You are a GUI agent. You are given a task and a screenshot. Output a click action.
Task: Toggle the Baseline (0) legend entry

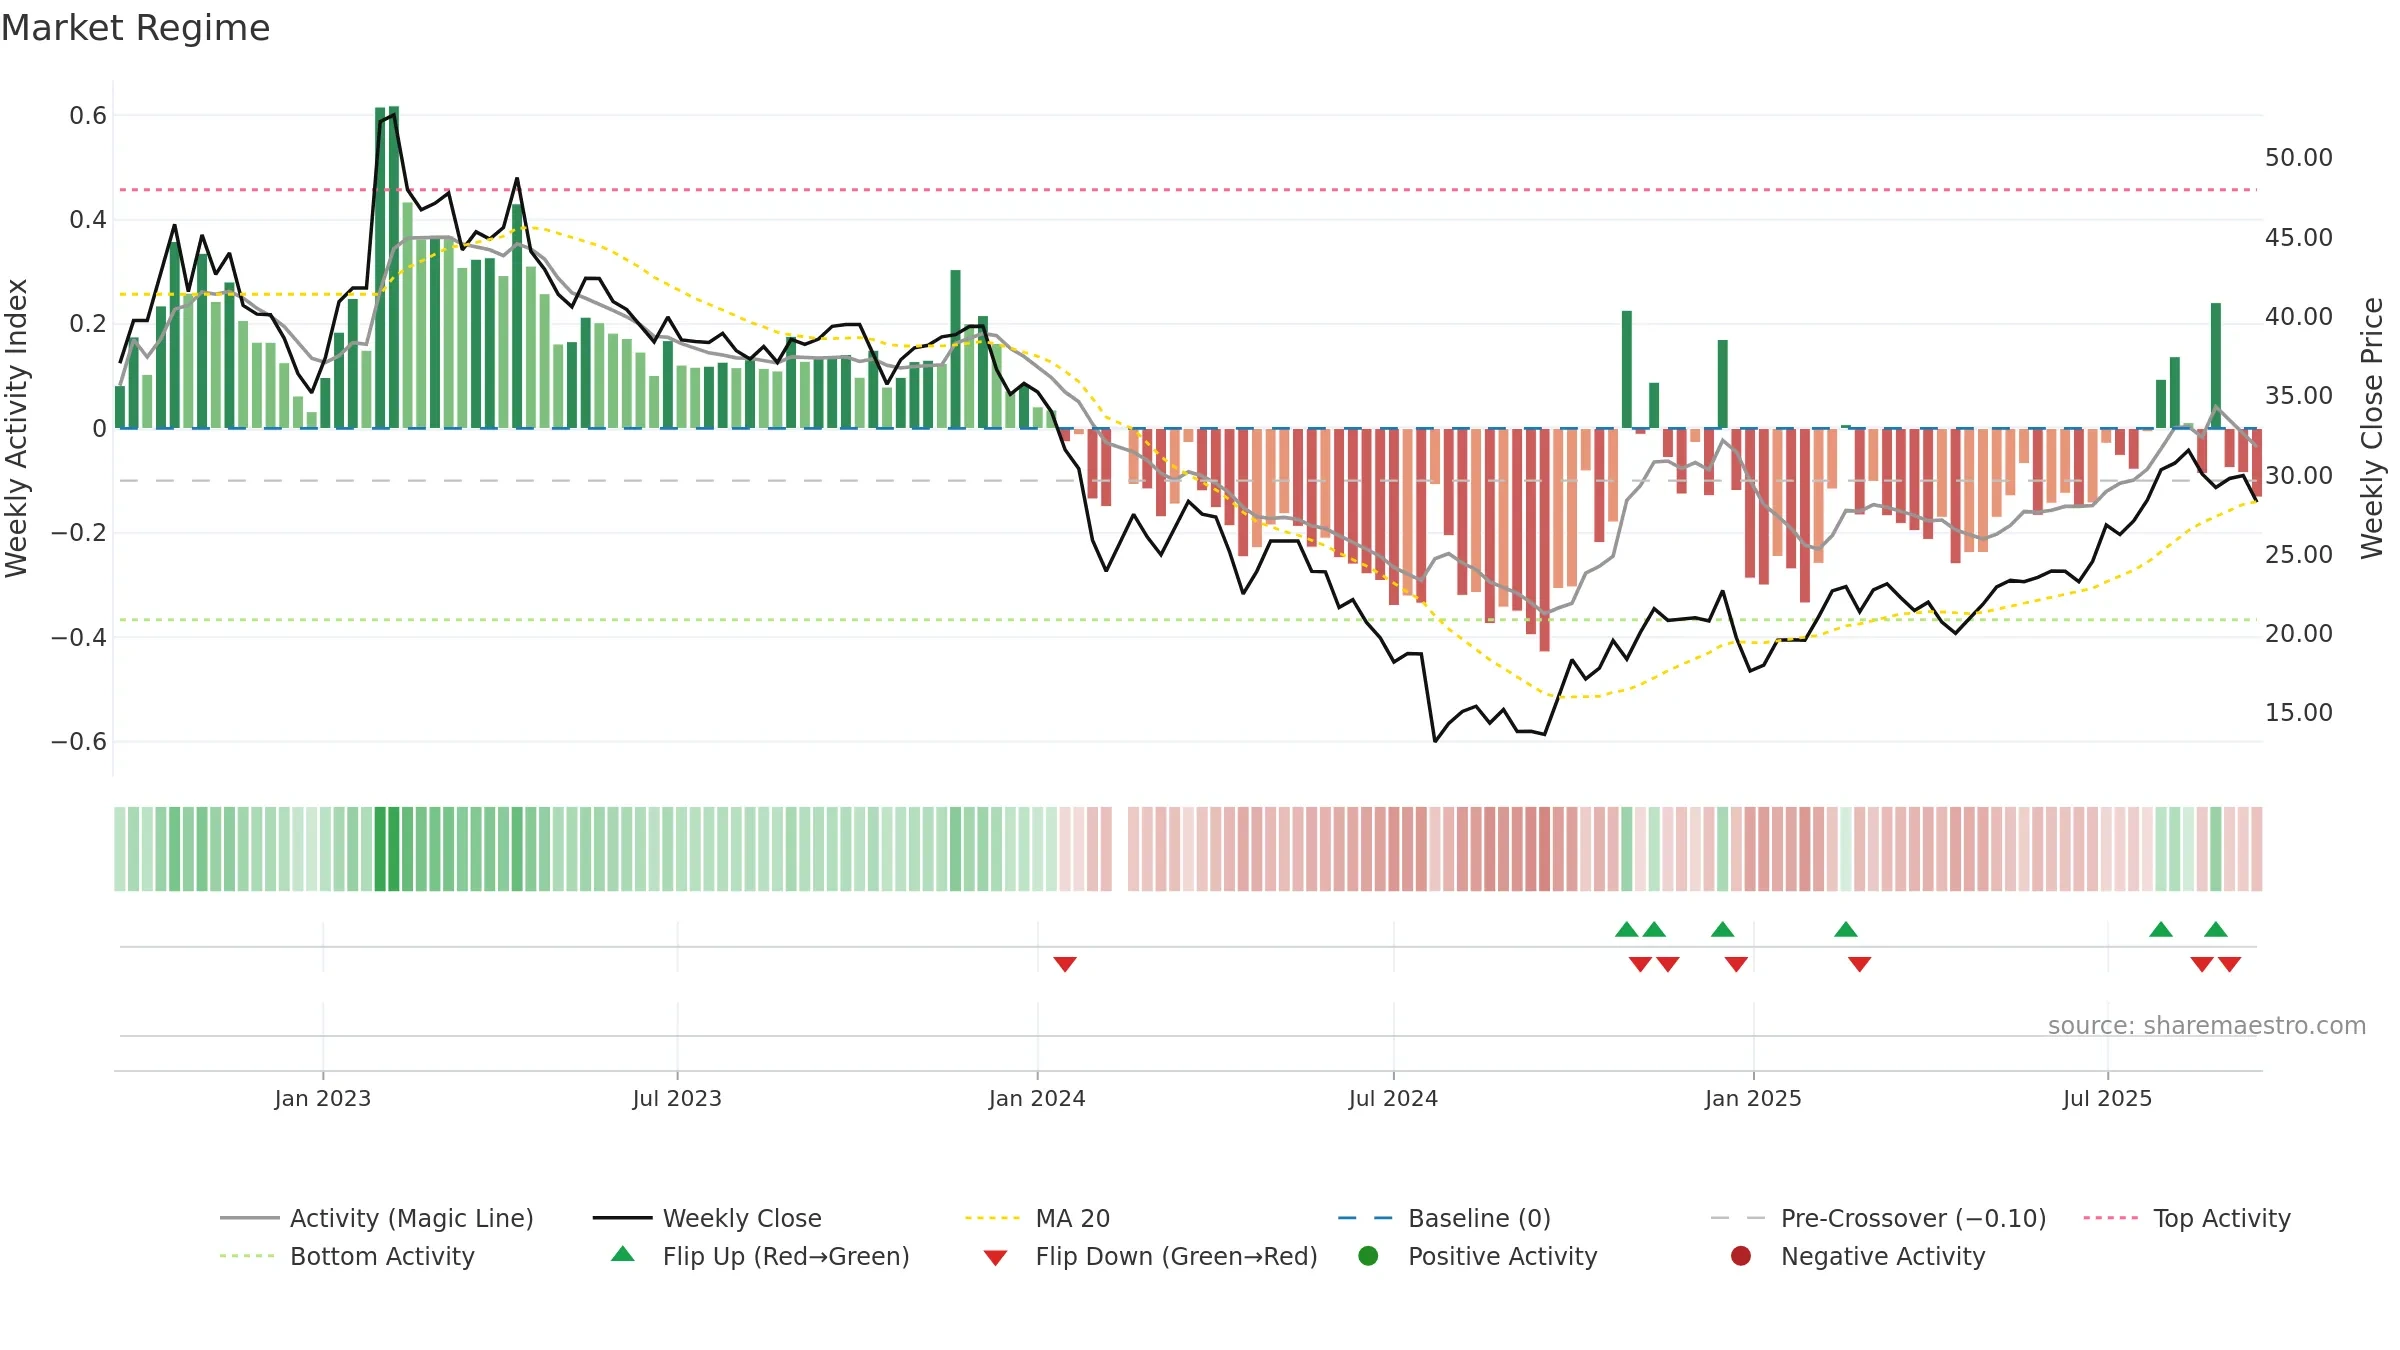point(1444,1218)
